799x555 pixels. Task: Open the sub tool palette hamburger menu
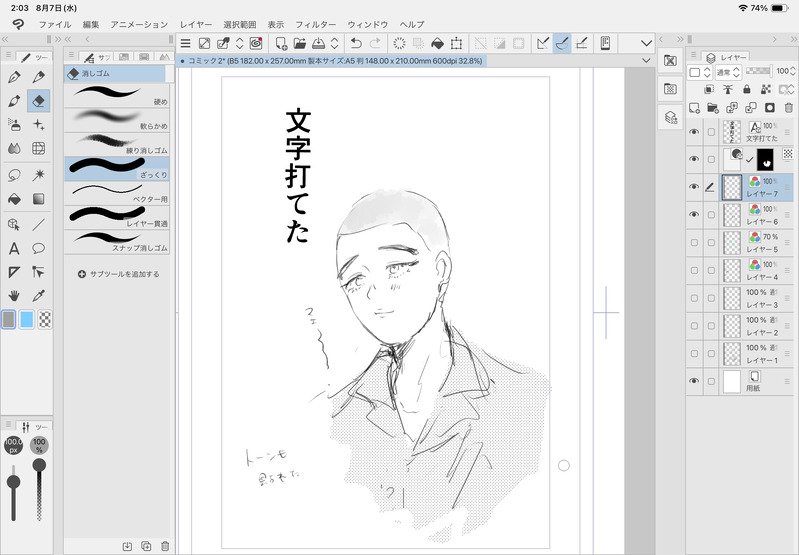(x=71, y=55)
